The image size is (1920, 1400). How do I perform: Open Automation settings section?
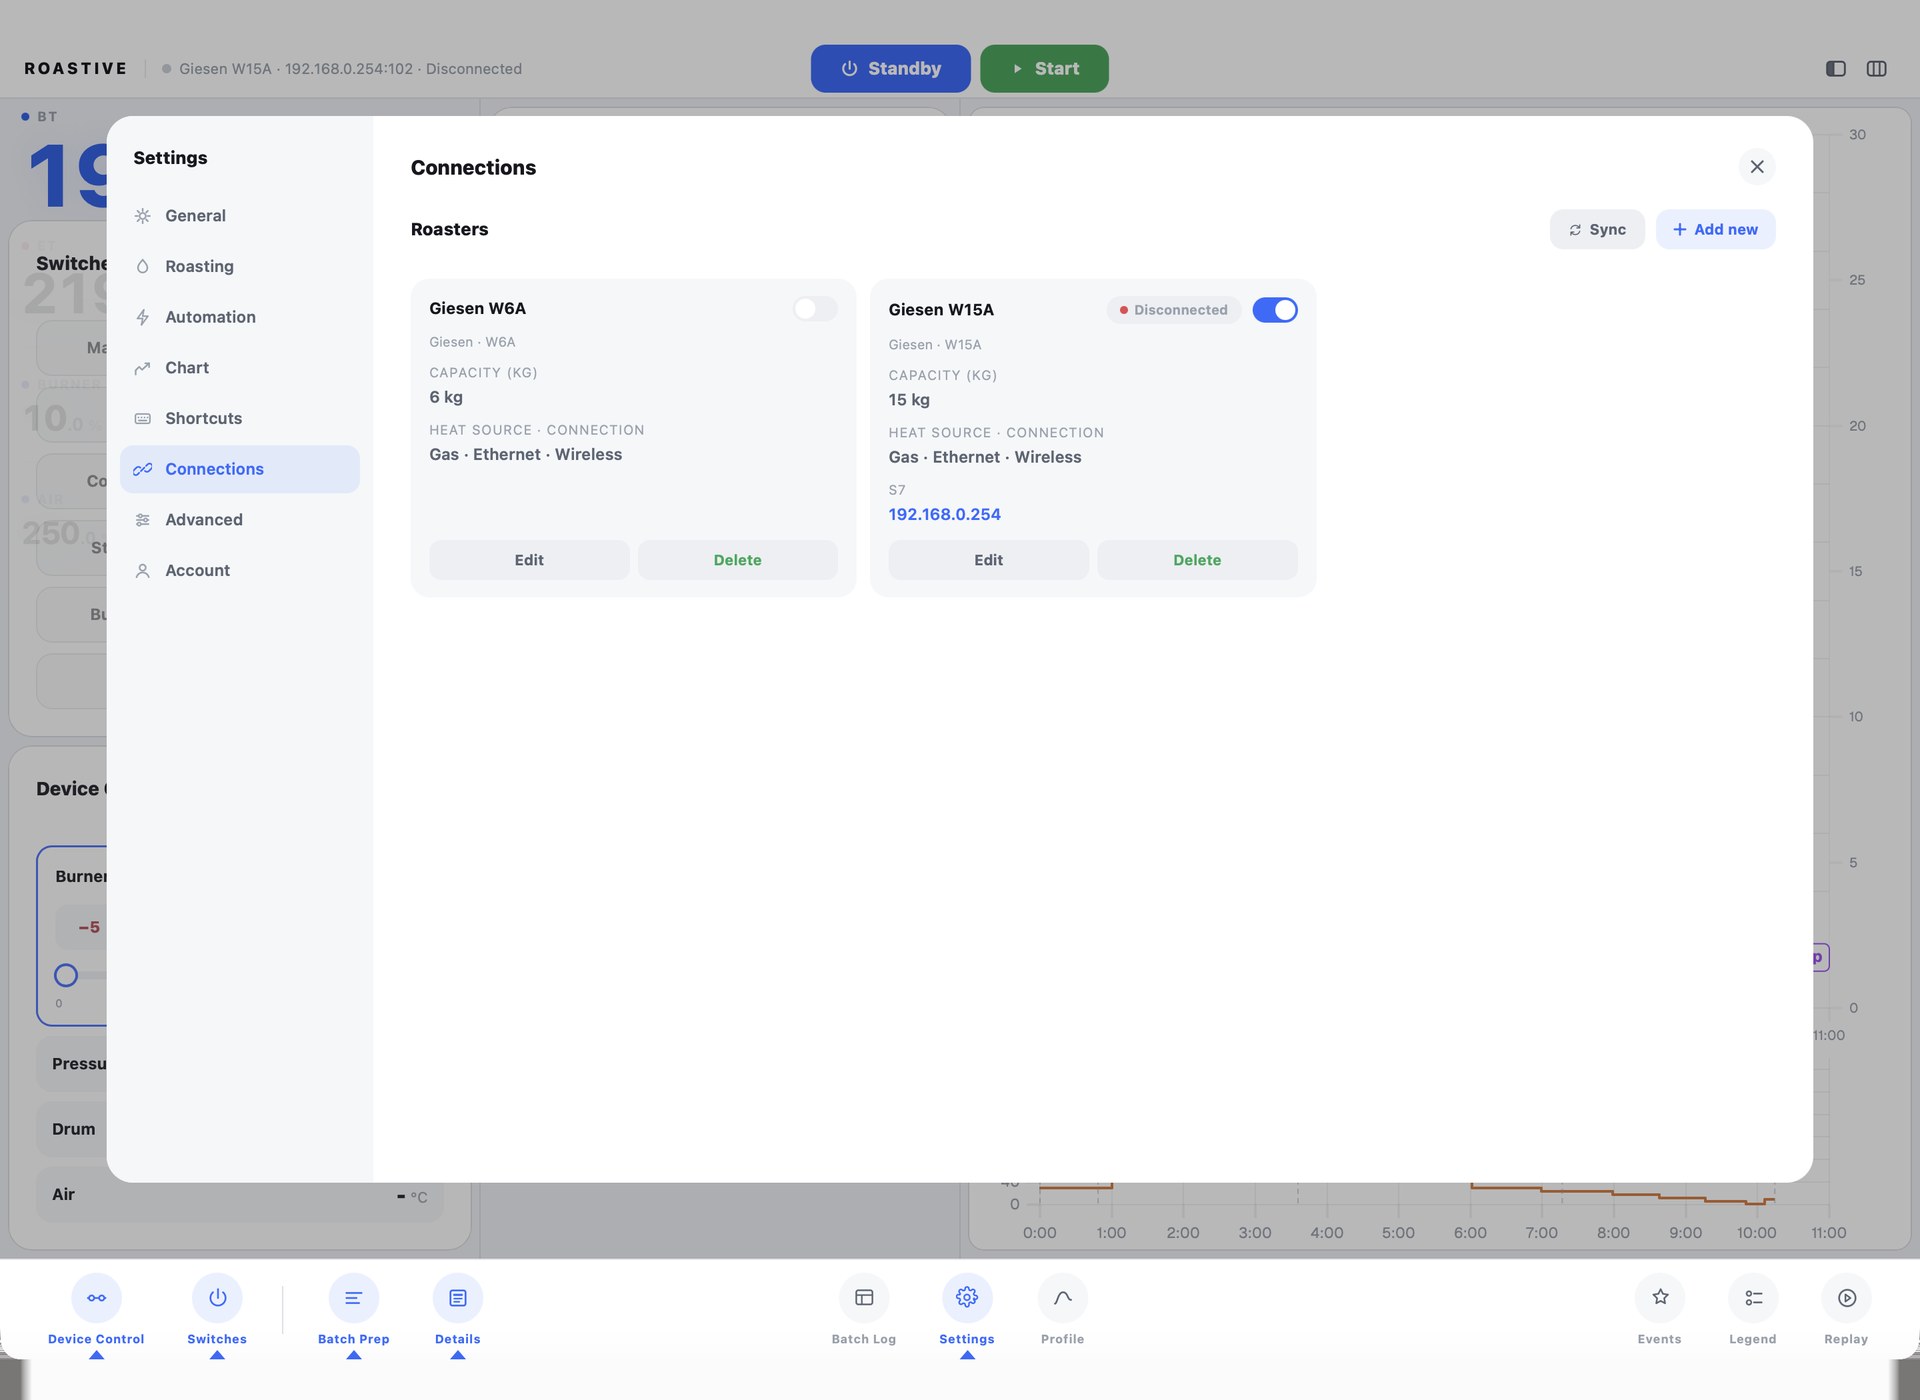click(239, 317)
